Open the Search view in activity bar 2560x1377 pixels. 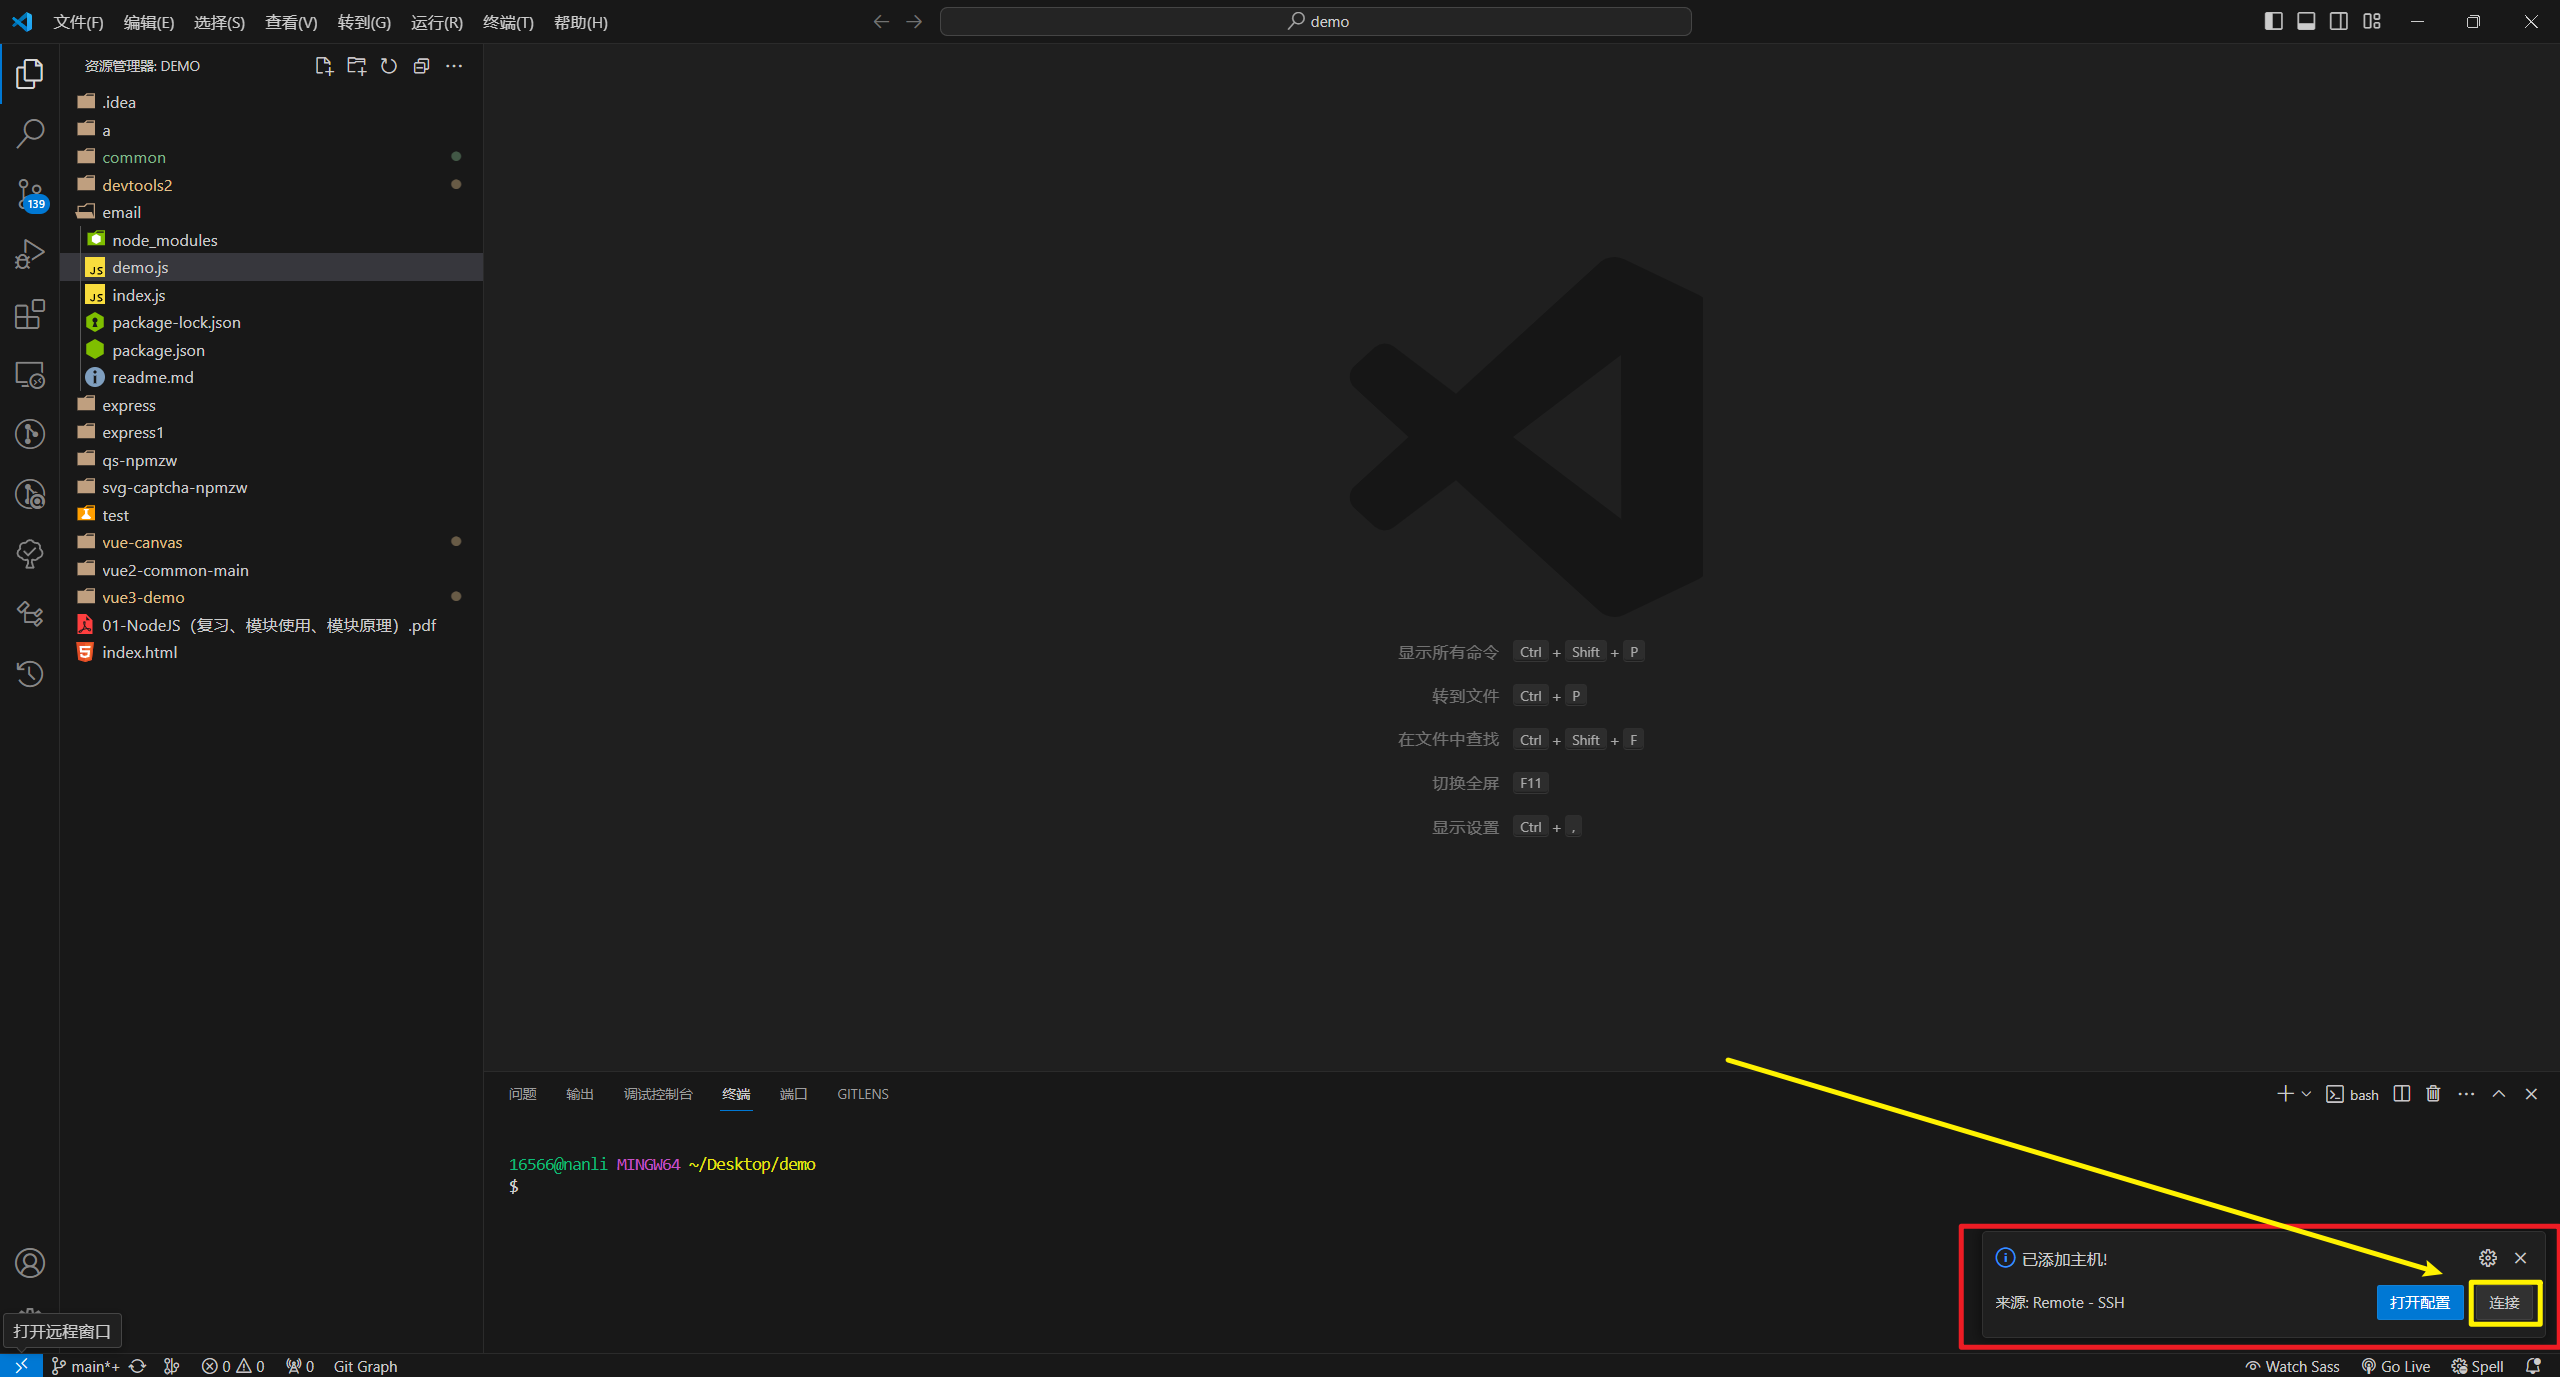tap(30, 133)
